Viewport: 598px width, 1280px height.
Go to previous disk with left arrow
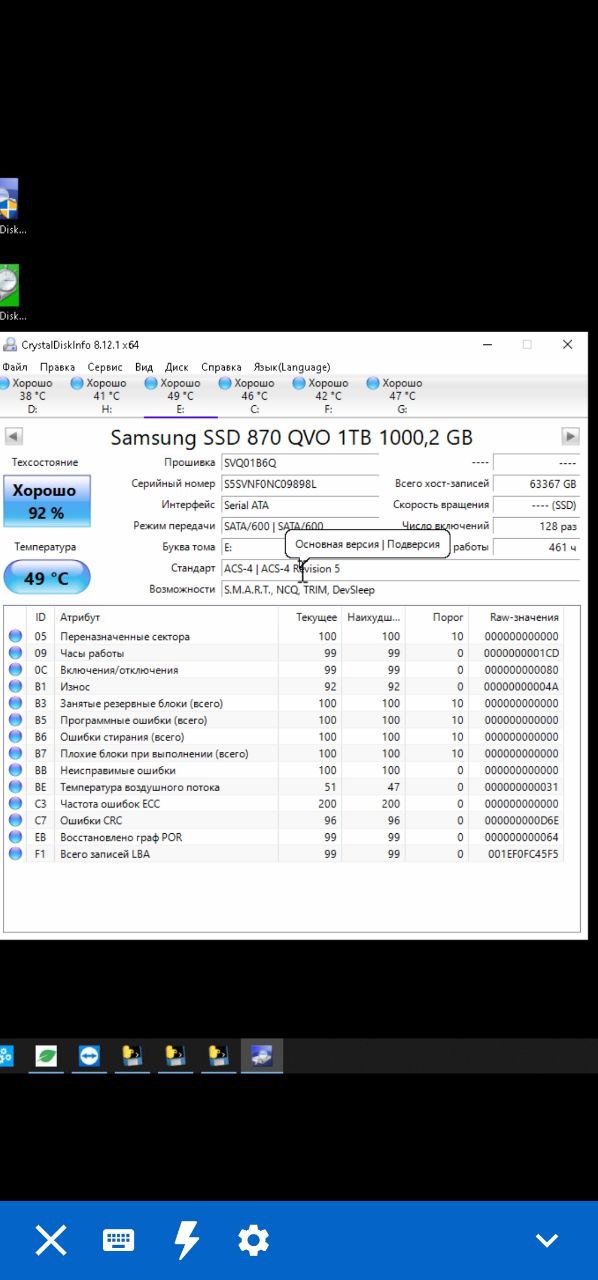point(14,437)
